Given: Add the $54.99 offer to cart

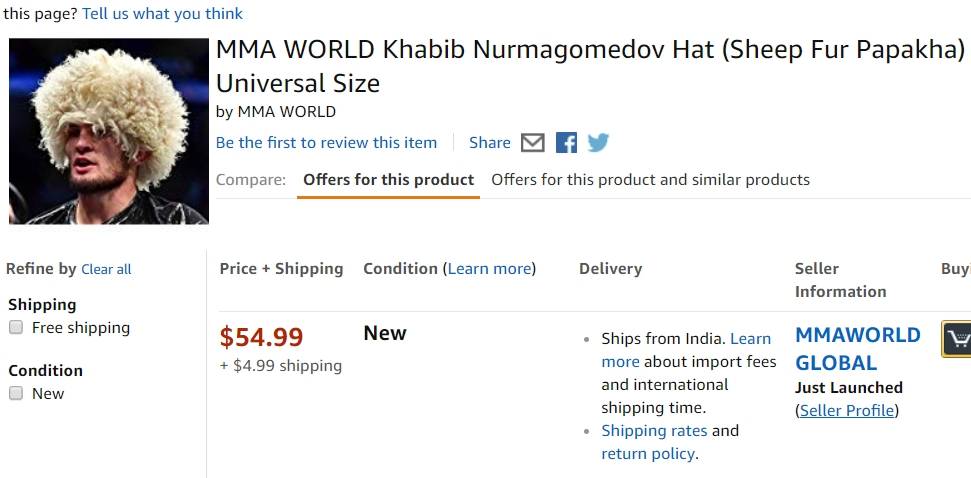Looking at the screenshot, I should [x=957, y=339].
